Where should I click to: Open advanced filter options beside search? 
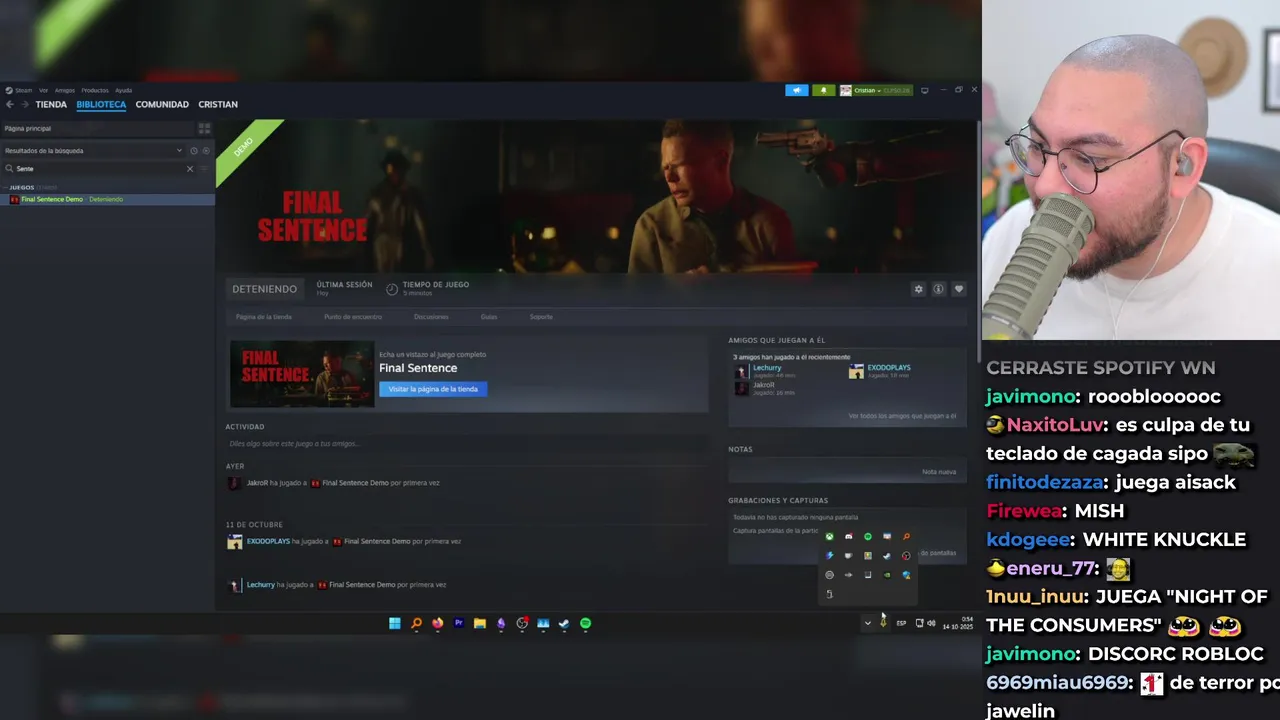(205, 168)
